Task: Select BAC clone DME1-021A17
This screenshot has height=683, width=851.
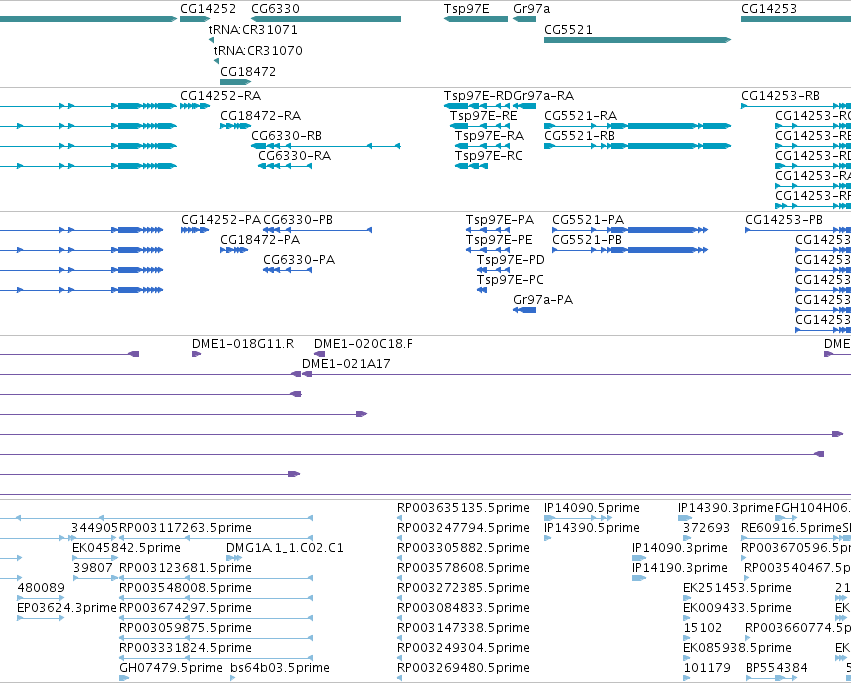Action: [x=346, y=364]
